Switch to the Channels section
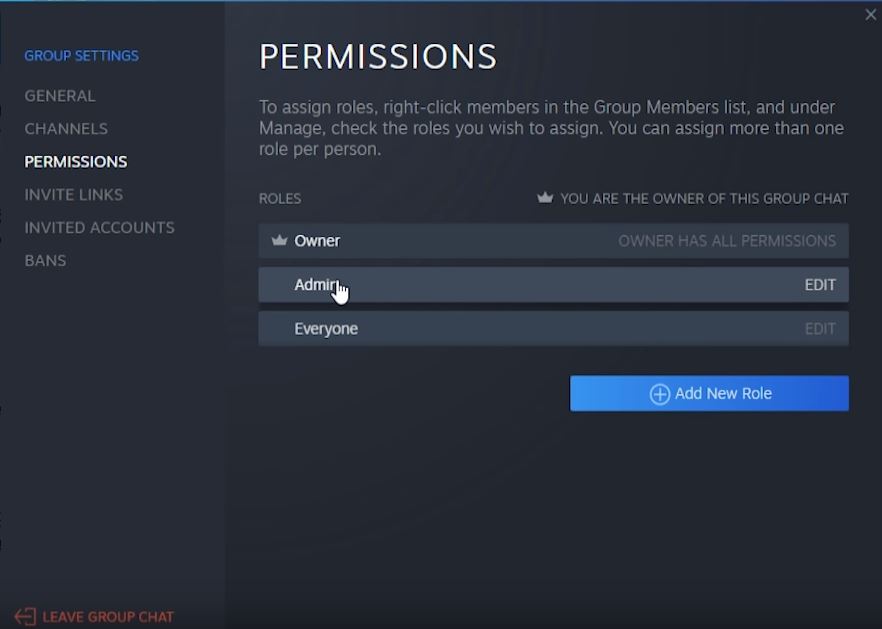The width and height of the screenshot is (882, 629). click(x=66, y=129)
